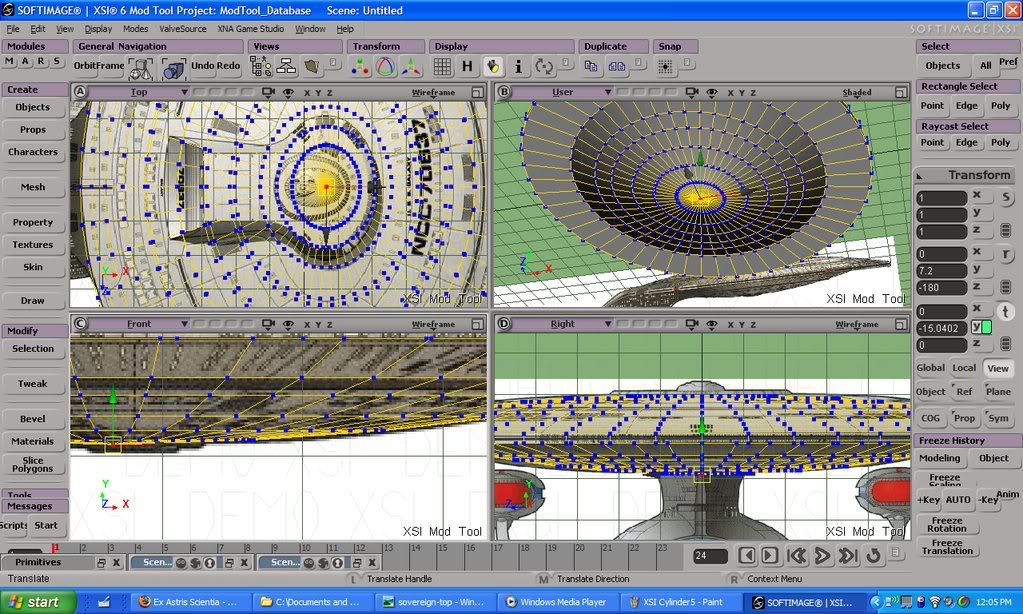Open the Front view dropdown in viewport C

(139, 324)
